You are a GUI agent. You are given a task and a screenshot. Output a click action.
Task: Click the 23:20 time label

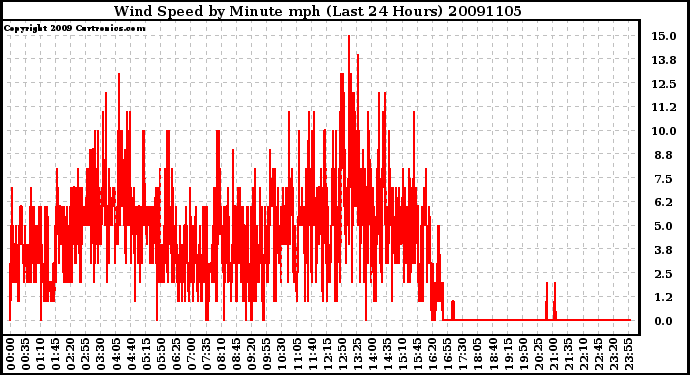pos(613,354)
